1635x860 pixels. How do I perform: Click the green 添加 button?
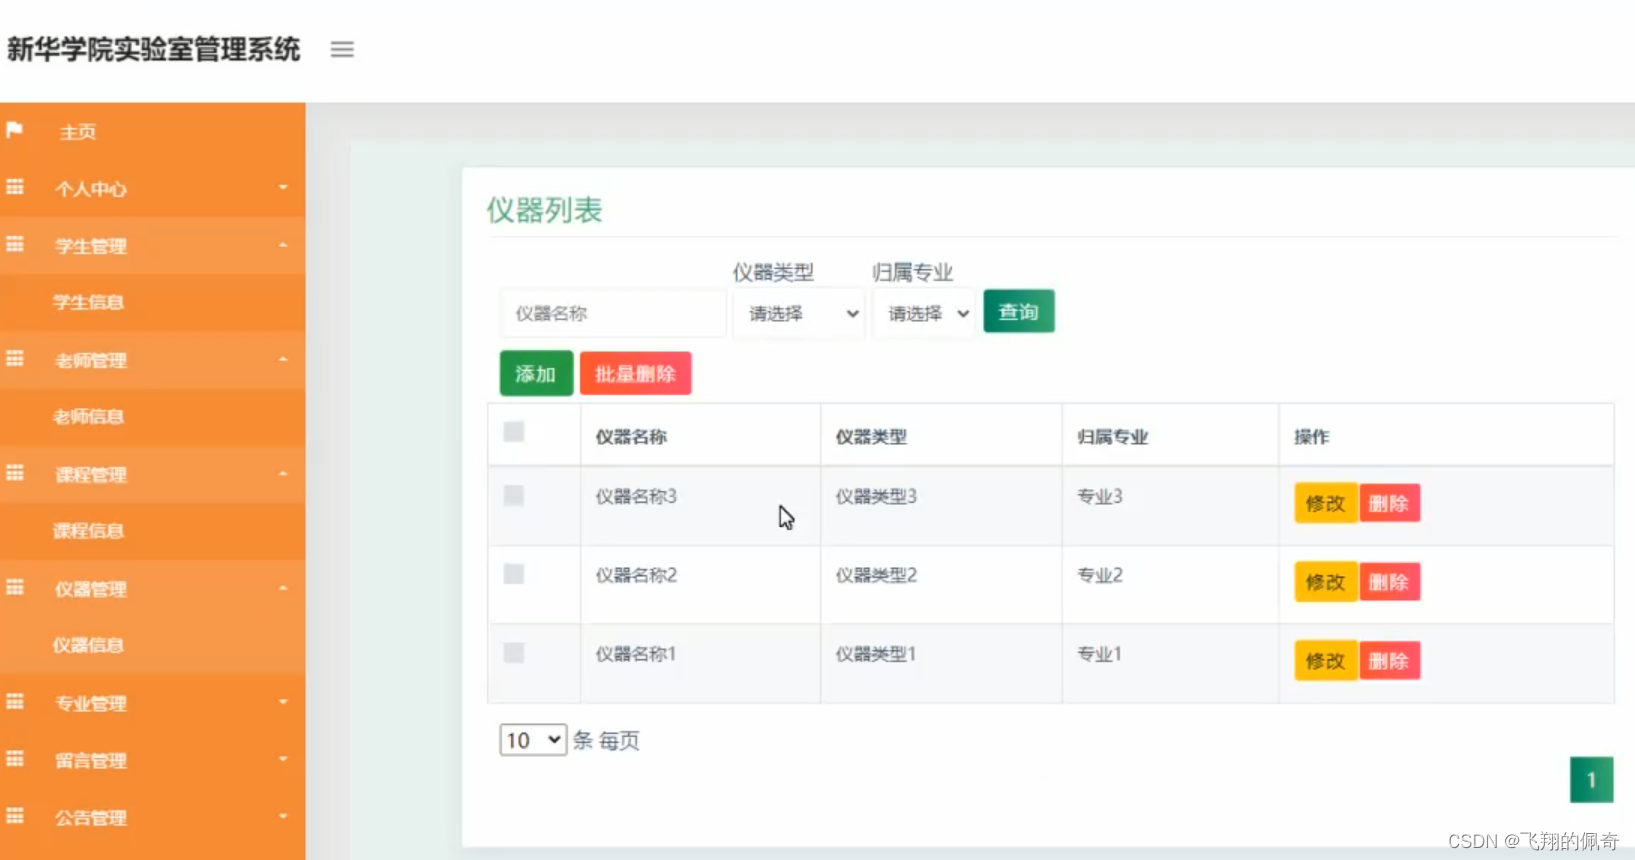(536, 373)
